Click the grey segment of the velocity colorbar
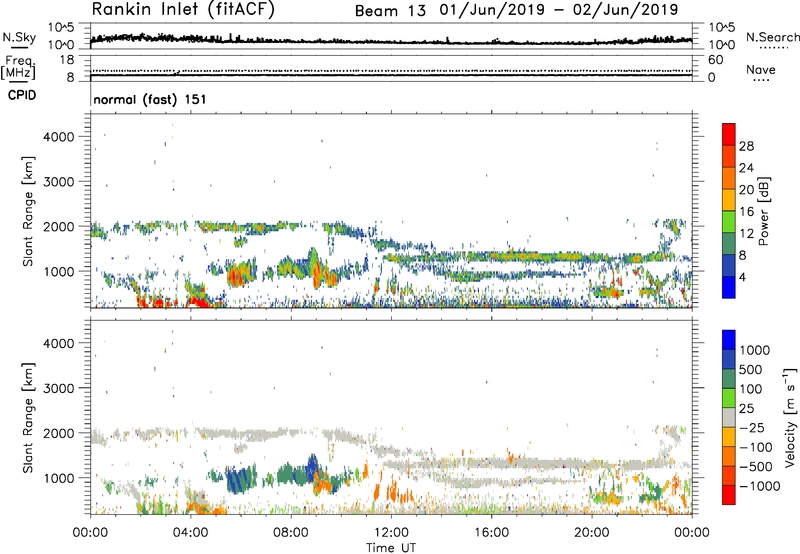Image resolution: width=800 pixels, height=554 pixels. (x=729, y=417)
